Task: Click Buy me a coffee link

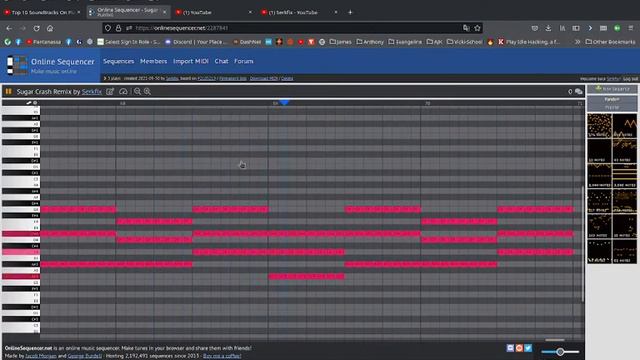Action: point(222,356)
